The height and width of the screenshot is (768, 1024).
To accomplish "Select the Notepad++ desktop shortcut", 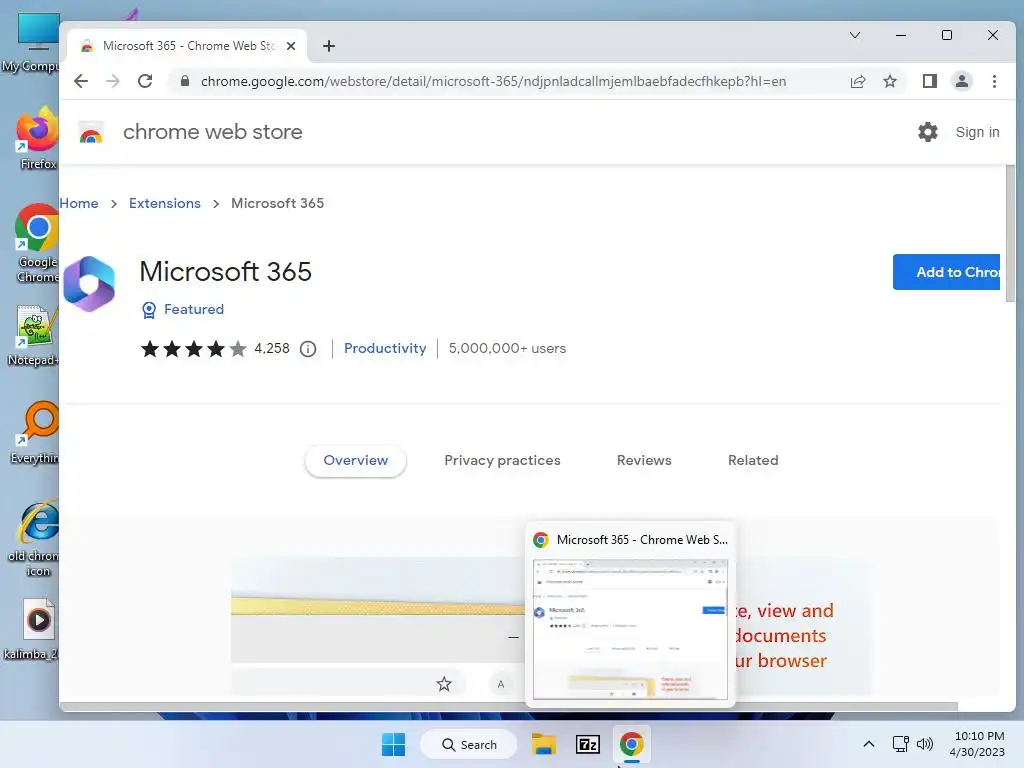I will [x=34, y=336].
